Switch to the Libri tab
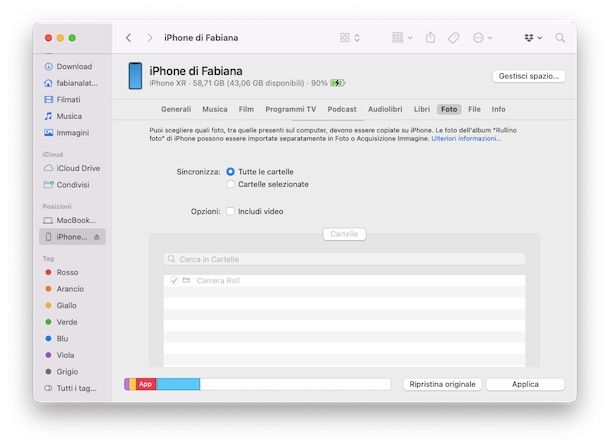 (x=422, y=109)
